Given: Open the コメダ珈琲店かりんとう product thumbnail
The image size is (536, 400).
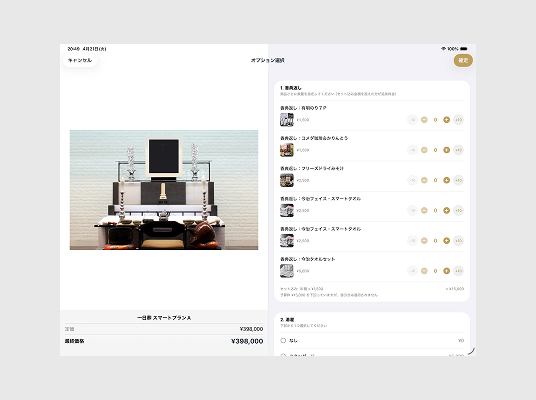Looking at the screenshot, I should point(287,150).
